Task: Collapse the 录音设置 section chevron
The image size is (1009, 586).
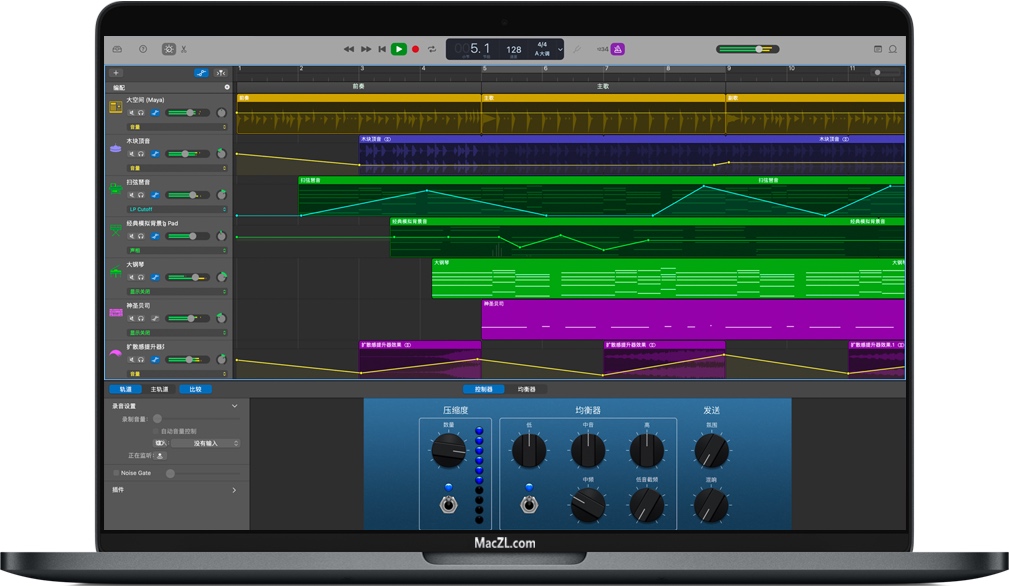Action: tap(234, 406)
